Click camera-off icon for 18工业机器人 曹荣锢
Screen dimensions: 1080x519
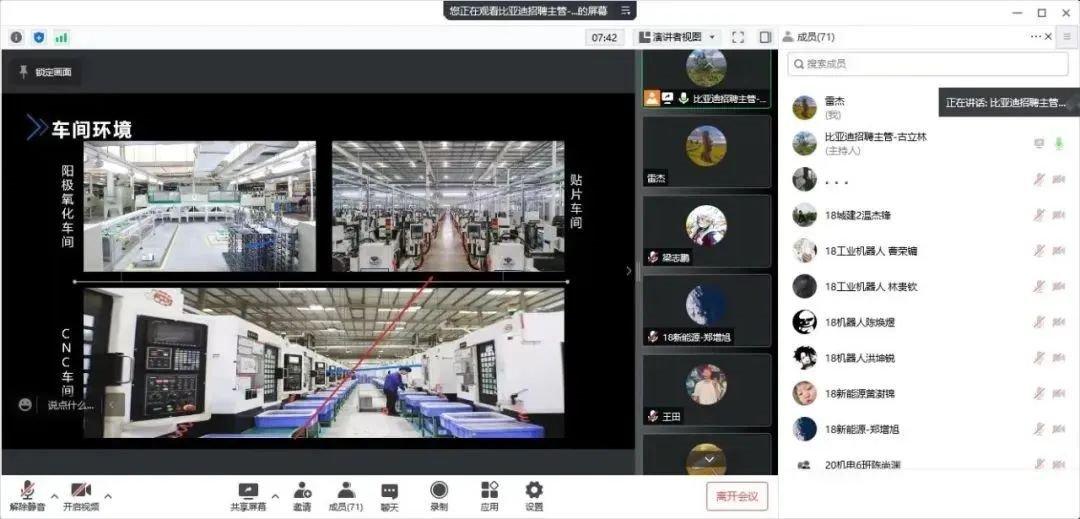click(x=1059, y=251)
